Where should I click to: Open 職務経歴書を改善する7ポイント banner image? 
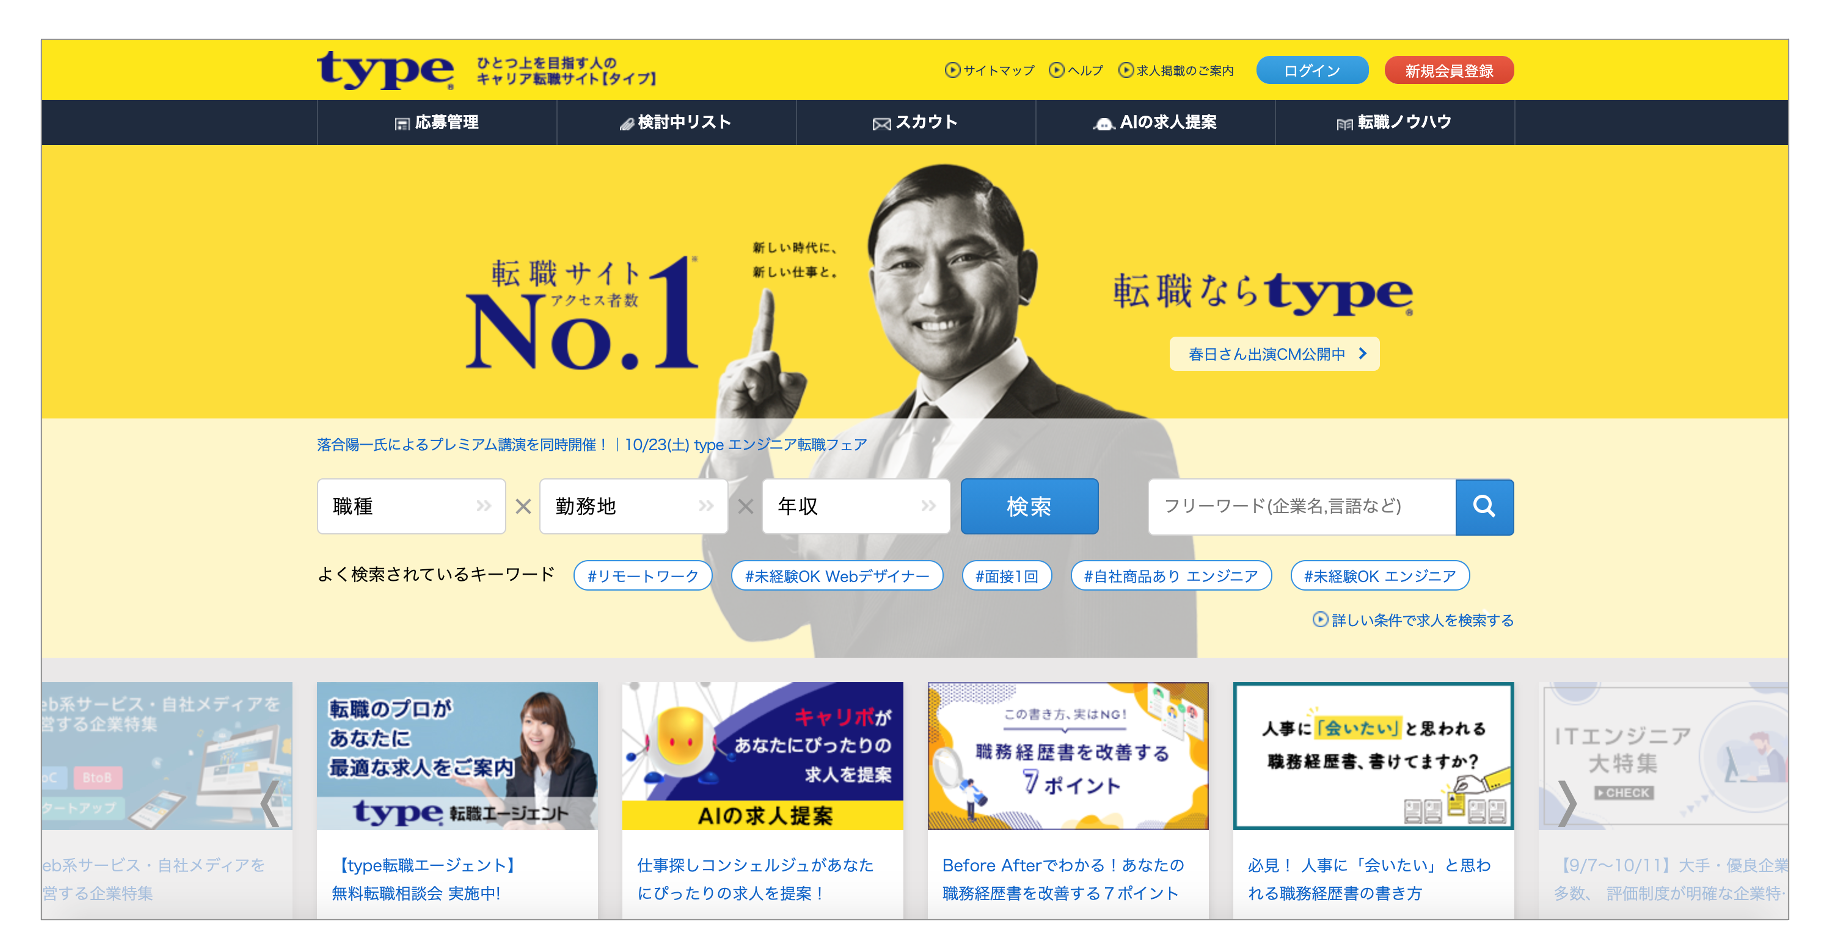tap(1068, 756)
